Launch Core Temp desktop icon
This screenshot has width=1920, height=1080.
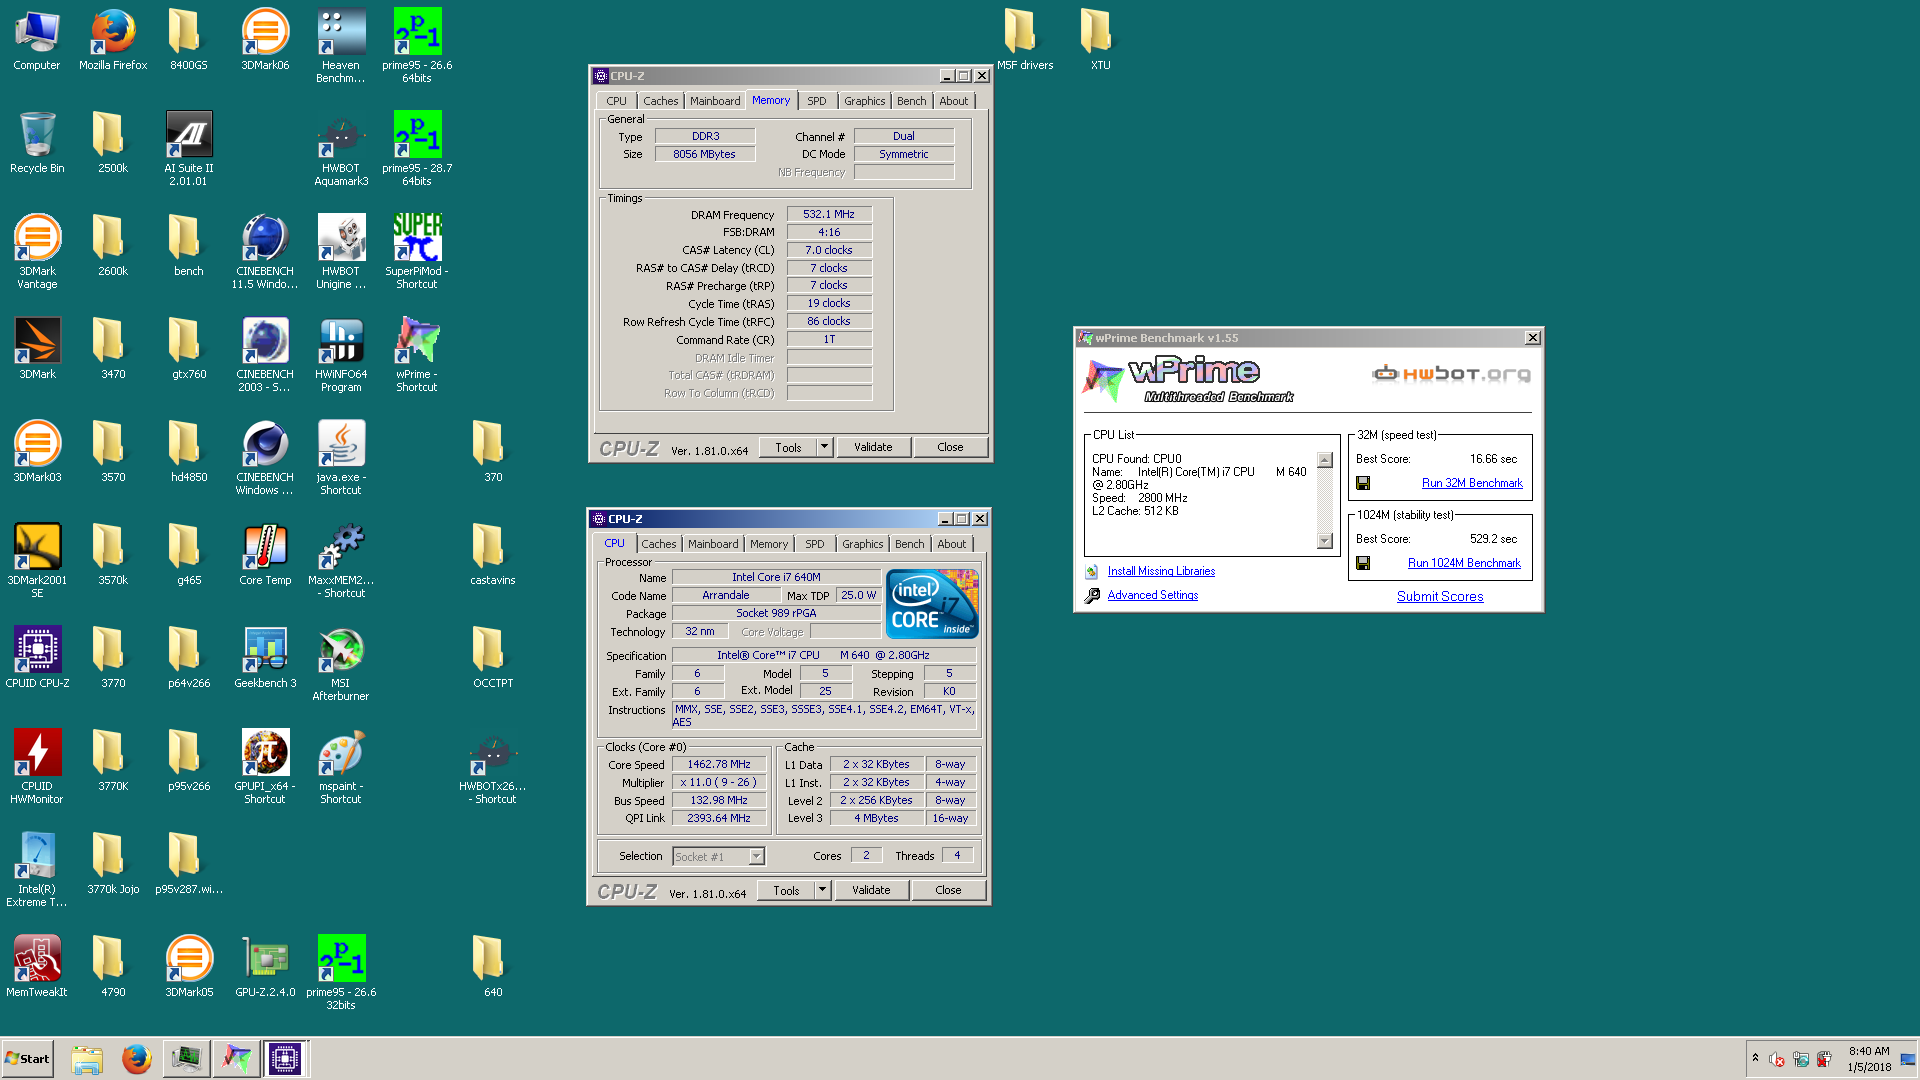[x=265, y=556]
